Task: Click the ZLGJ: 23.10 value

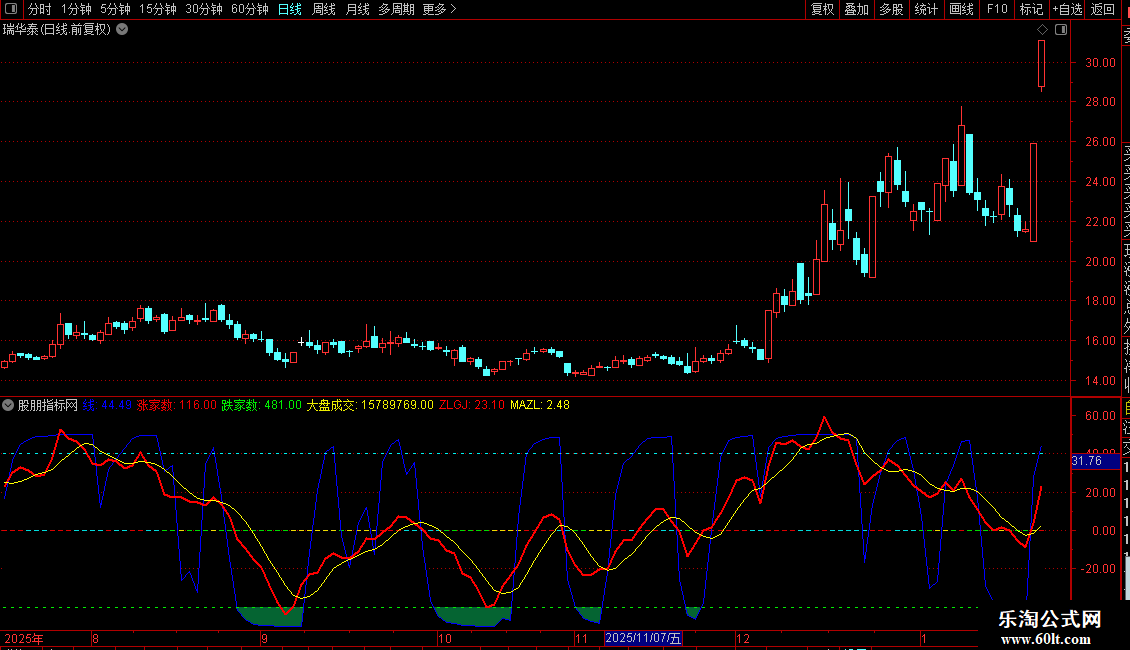Action: click(x=472, y=405)
